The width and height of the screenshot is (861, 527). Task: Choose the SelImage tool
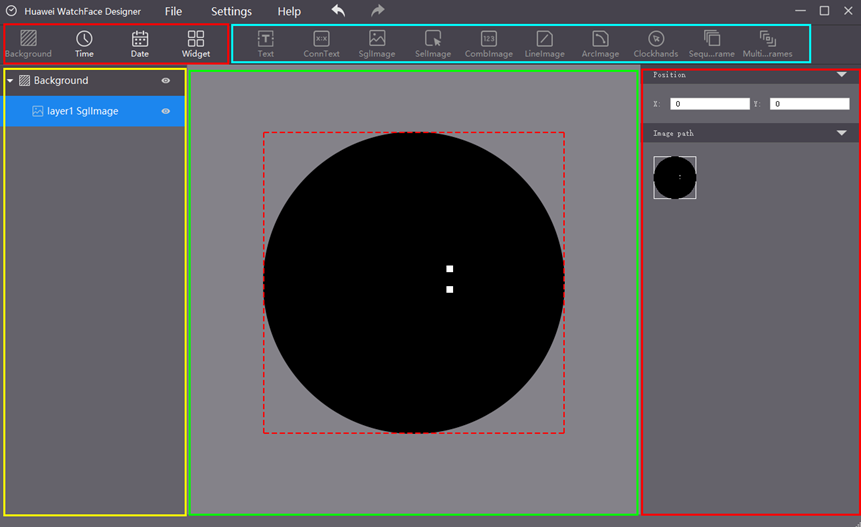(x=433, y=44)
